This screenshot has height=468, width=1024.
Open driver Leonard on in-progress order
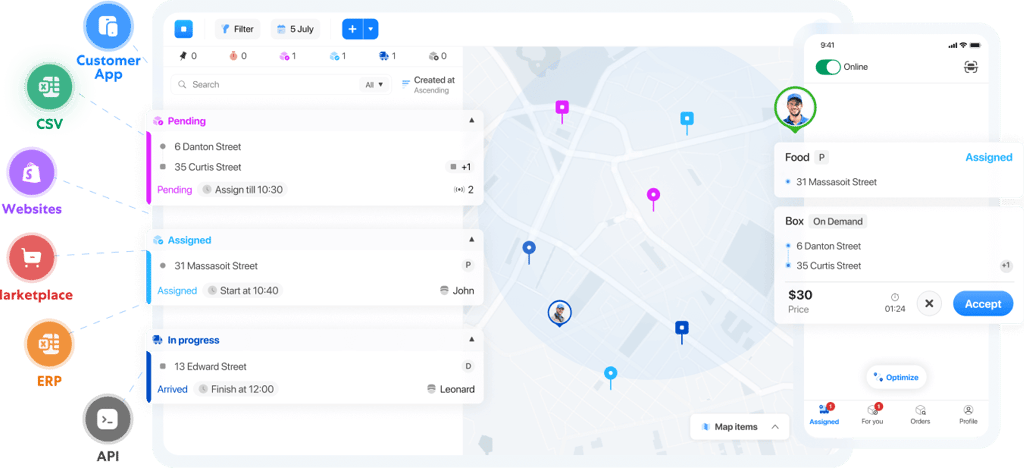pos(451,389)
